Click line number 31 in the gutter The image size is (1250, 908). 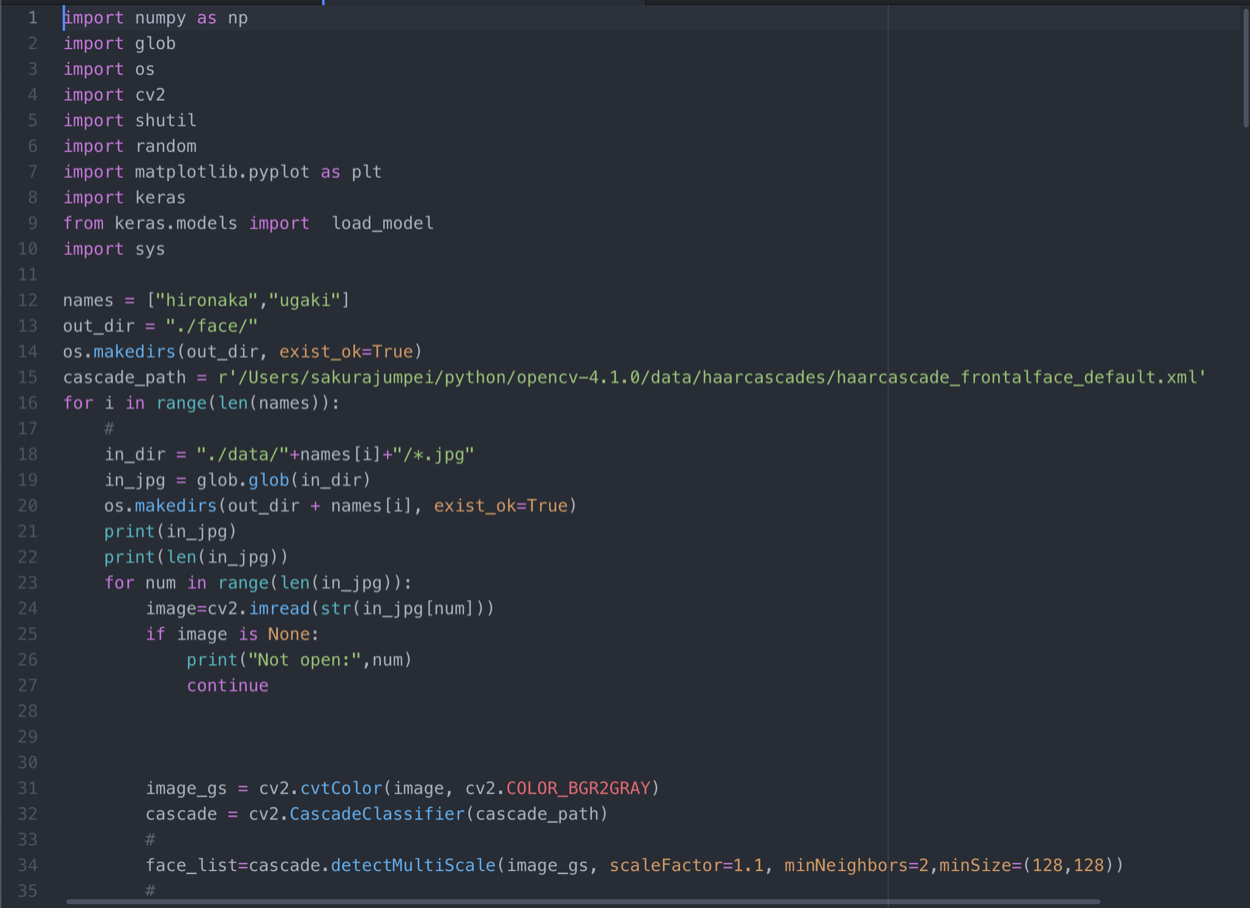pyautogui.click(x=27, y=788)
